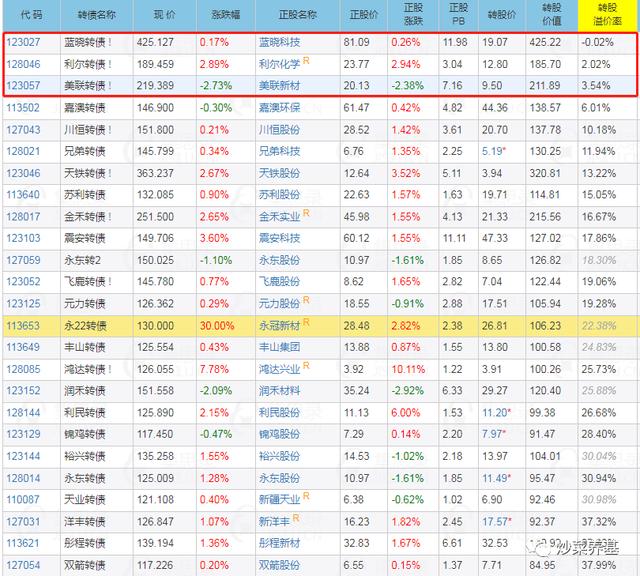Click the 转债名称 column header
Image resolution: width=640 pixels, height=576 pixels.
coord(97,15)
